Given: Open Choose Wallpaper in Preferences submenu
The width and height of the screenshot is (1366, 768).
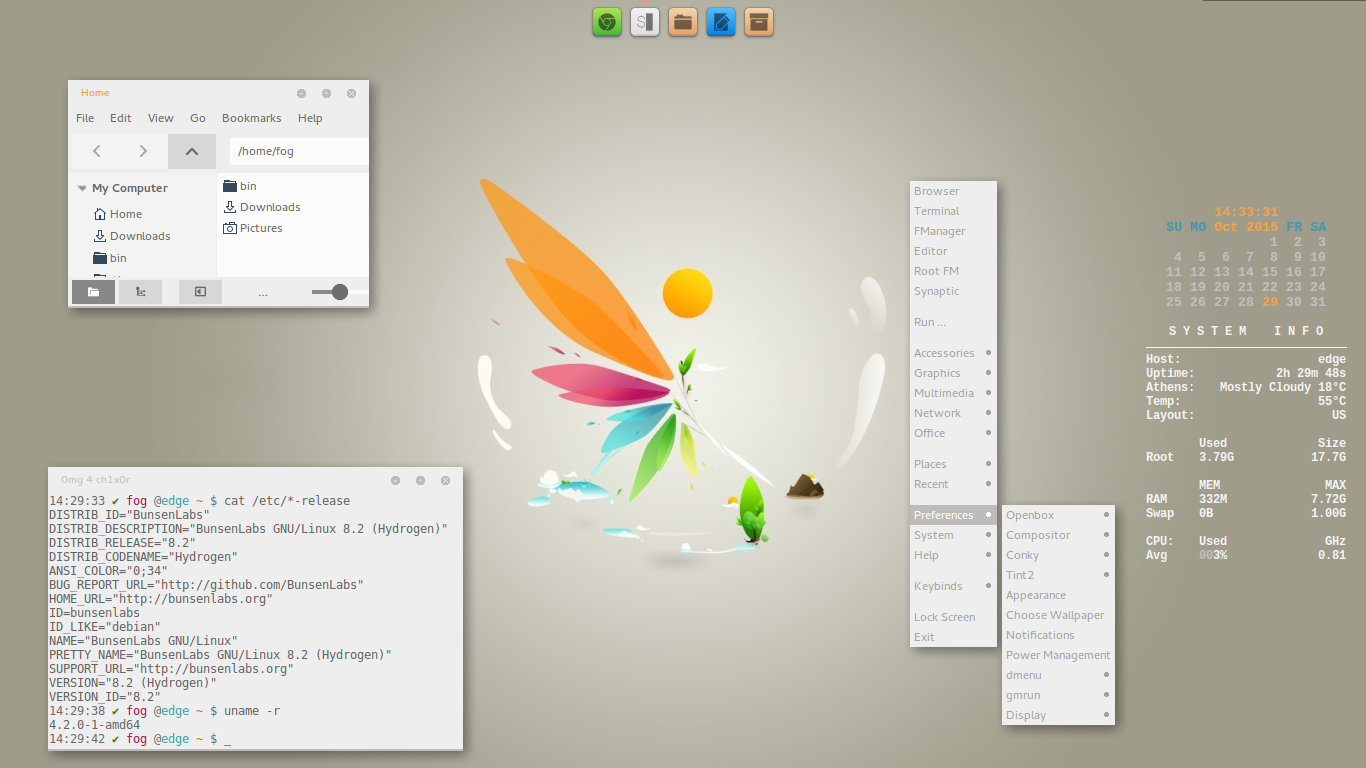Looking at the screenshot, I should tap(1058, 615).
